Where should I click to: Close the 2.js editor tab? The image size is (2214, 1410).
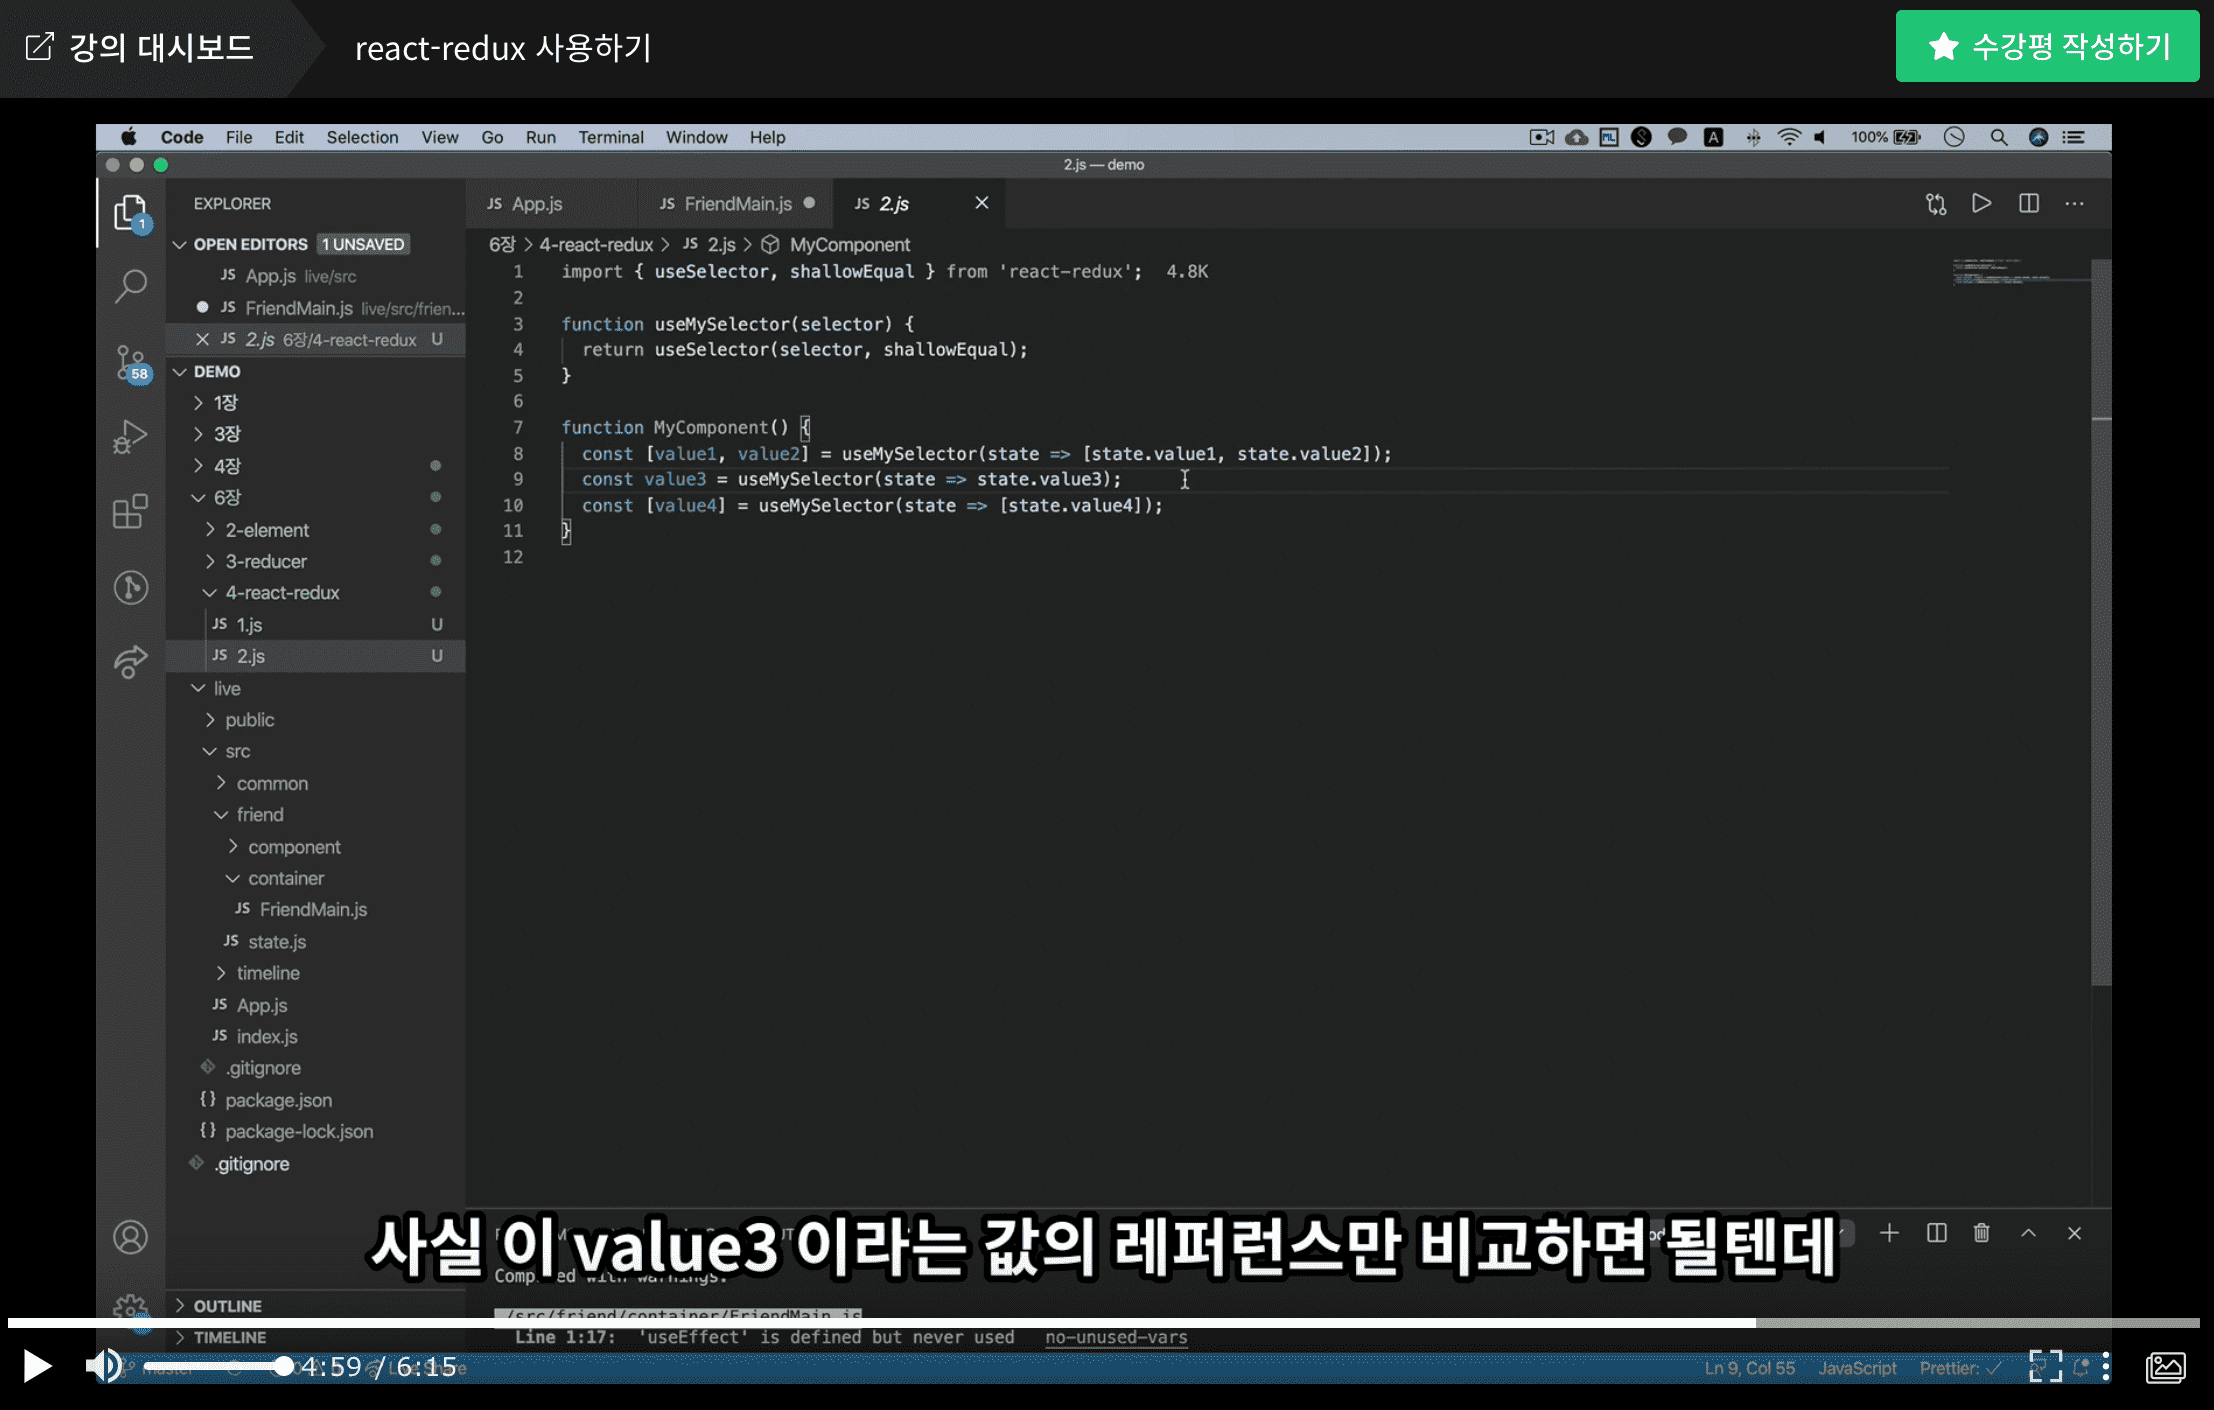[982, 203]
